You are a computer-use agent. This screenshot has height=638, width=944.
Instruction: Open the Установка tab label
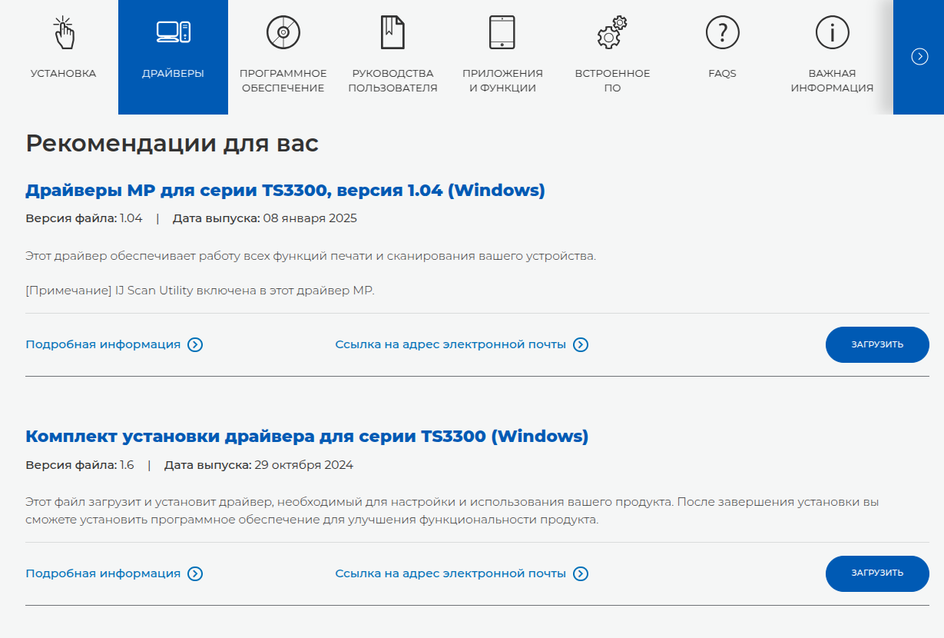(x=63, y=73)
